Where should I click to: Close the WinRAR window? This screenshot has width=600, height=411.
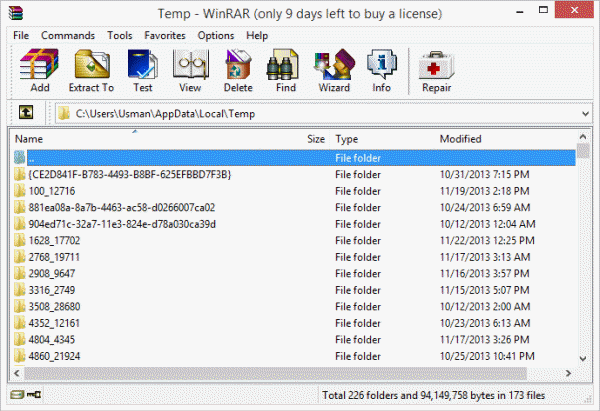(x=574, y=10)
